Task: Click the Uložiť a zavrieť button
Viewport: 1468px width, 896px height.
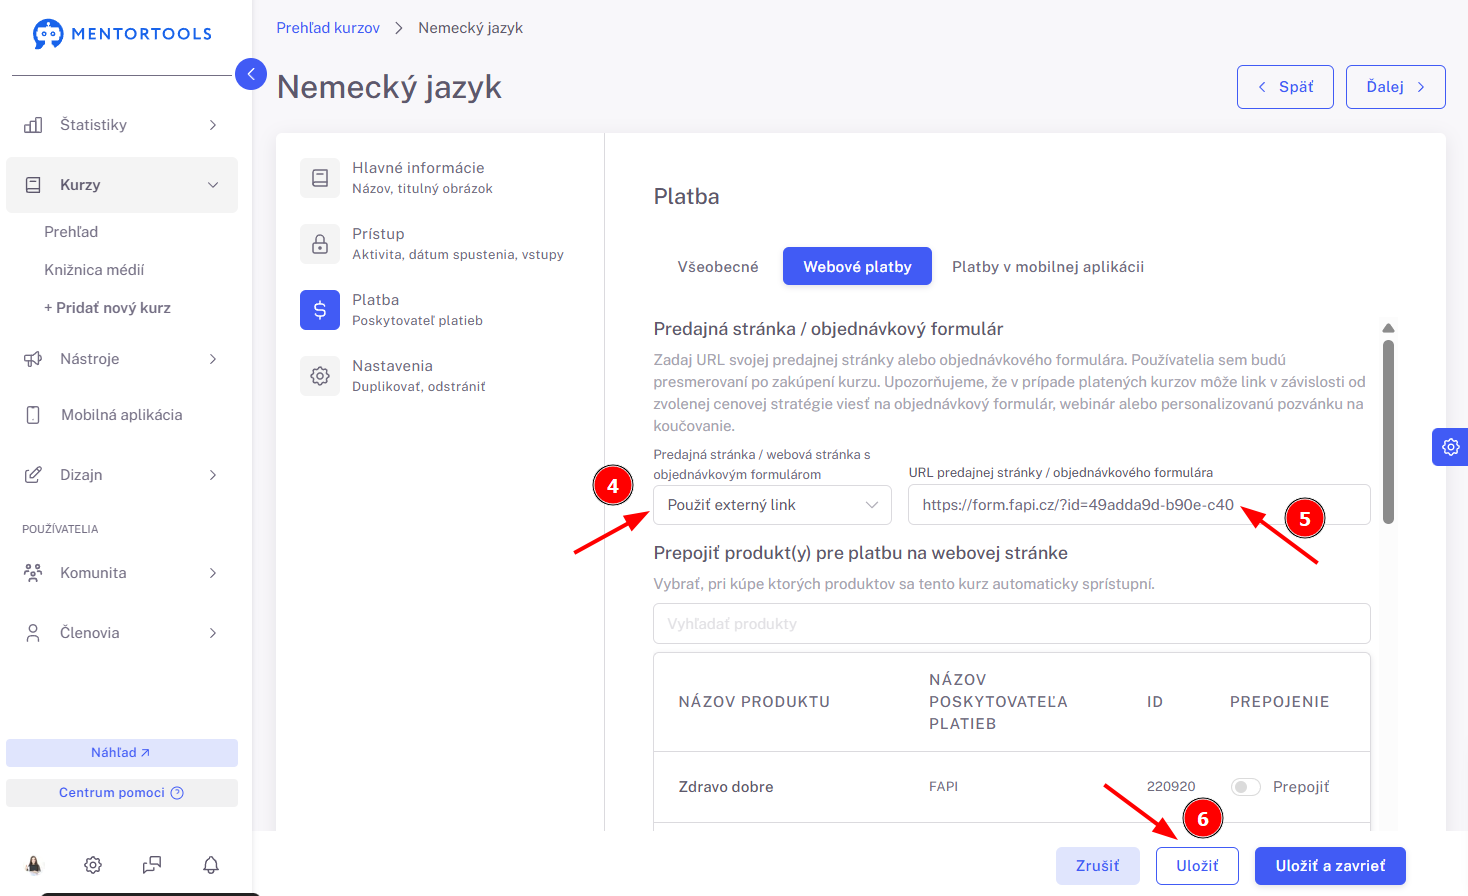Action: 1330,866
